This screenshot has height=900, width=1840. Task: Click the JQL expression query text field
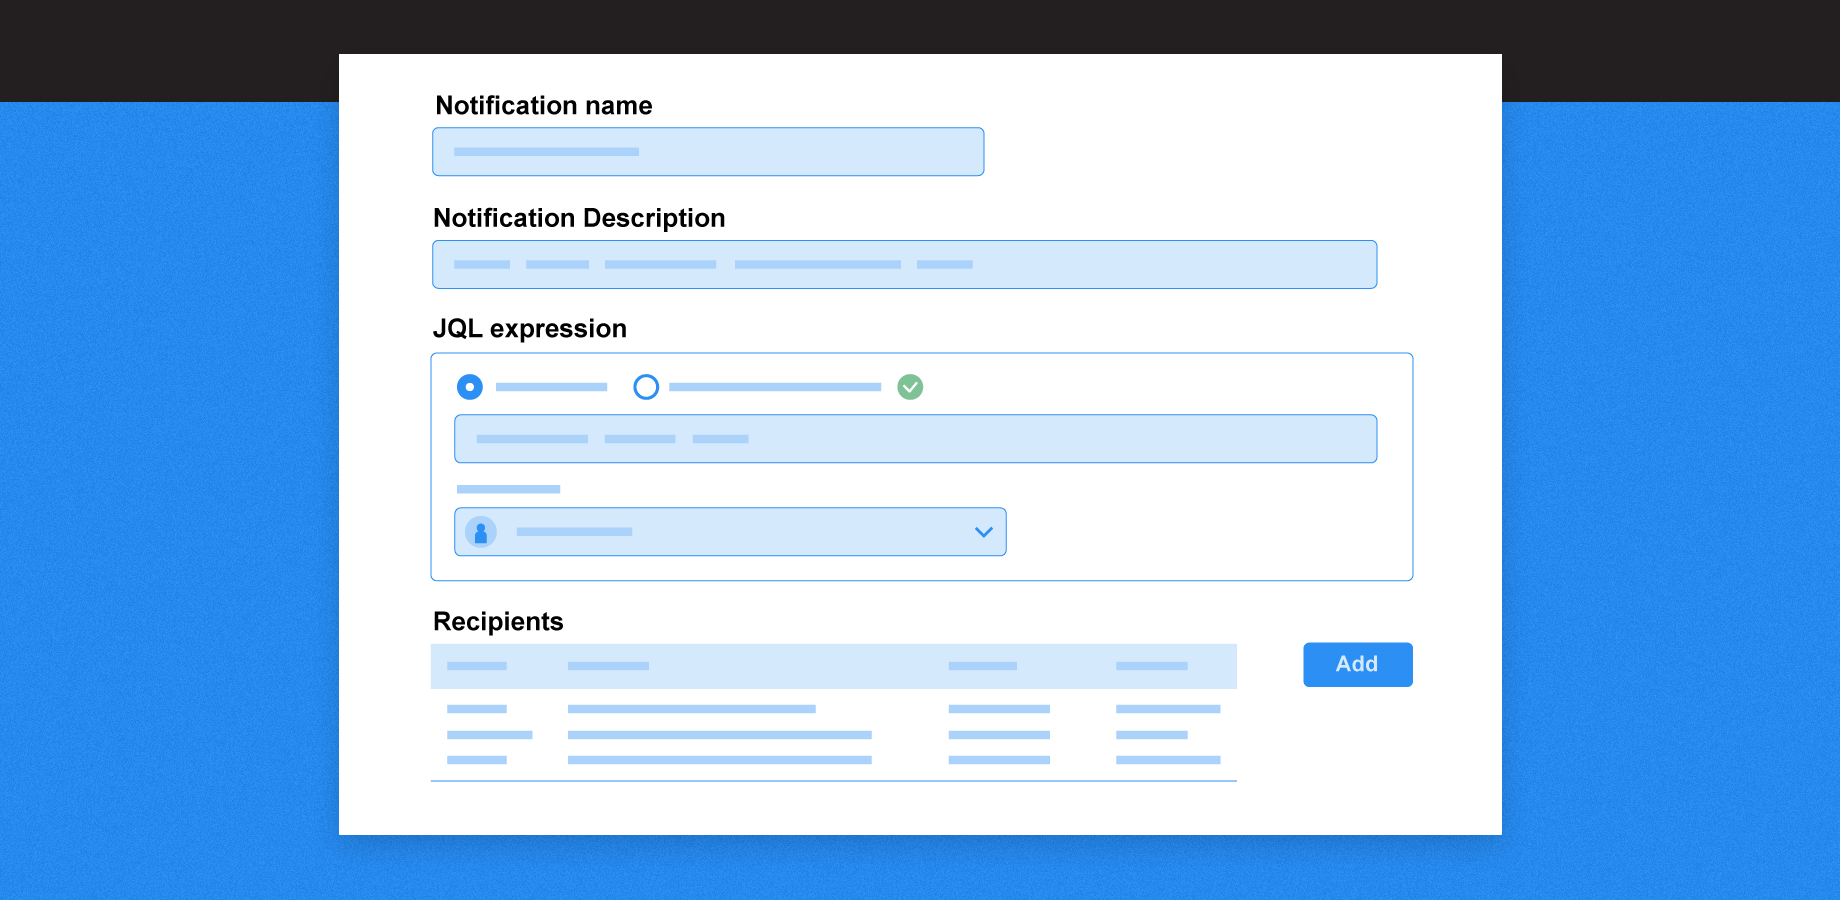pos(915,439)
